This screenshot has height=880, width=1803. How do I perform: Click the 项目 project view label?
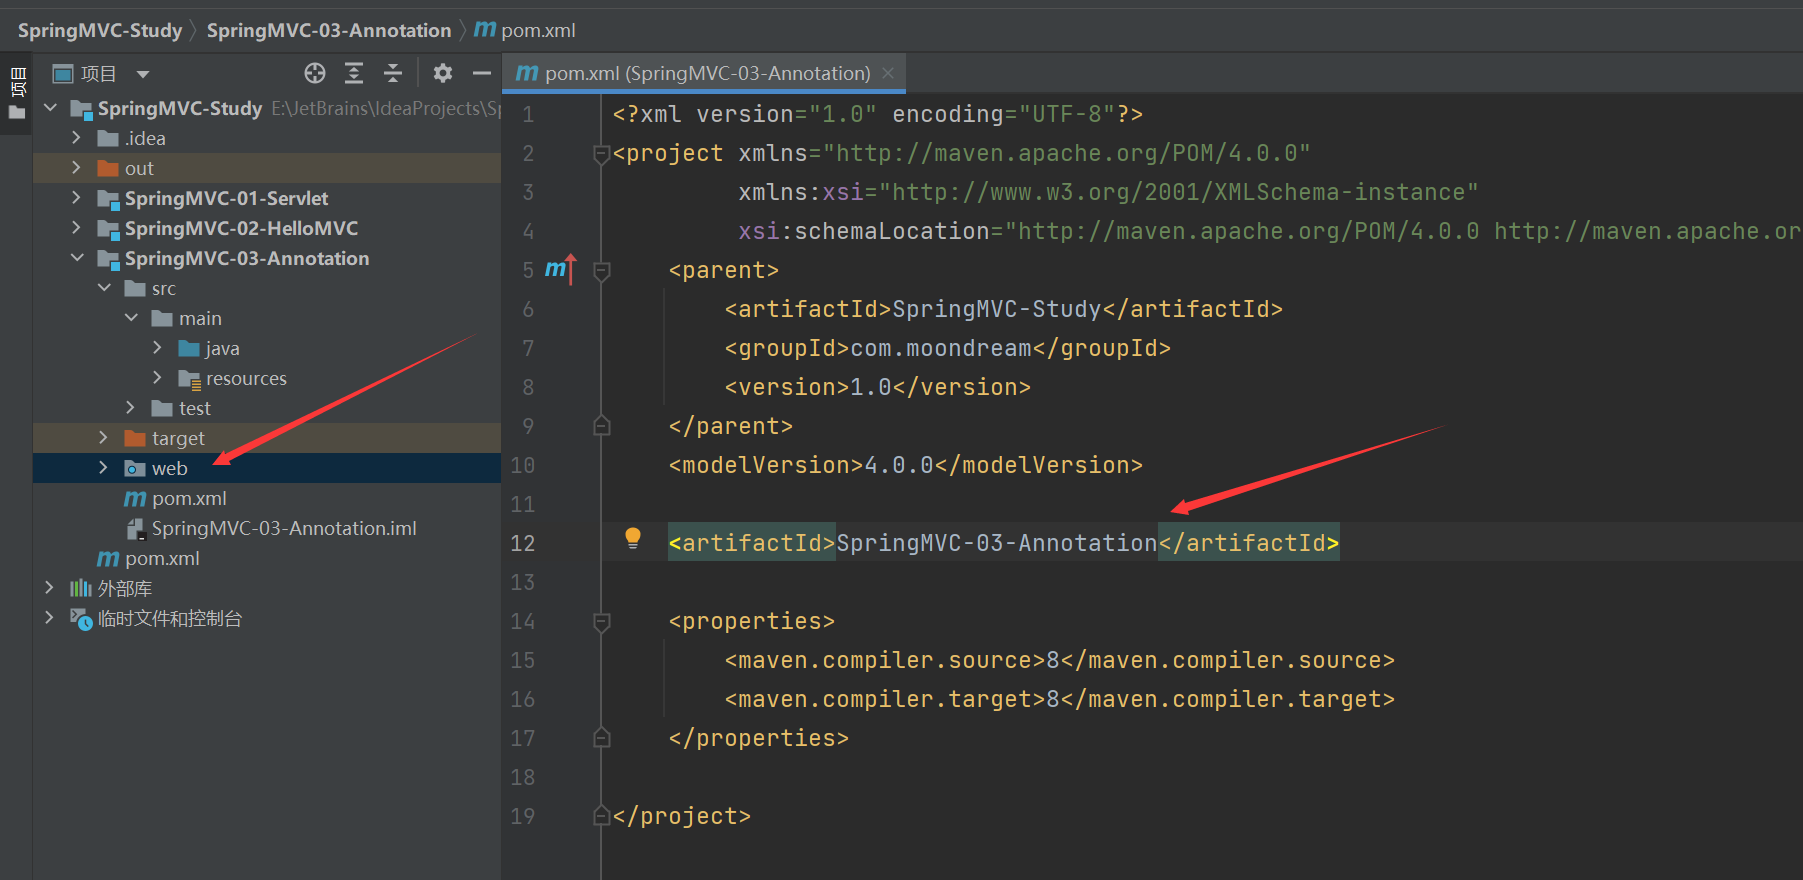click(x=98, y=74)
